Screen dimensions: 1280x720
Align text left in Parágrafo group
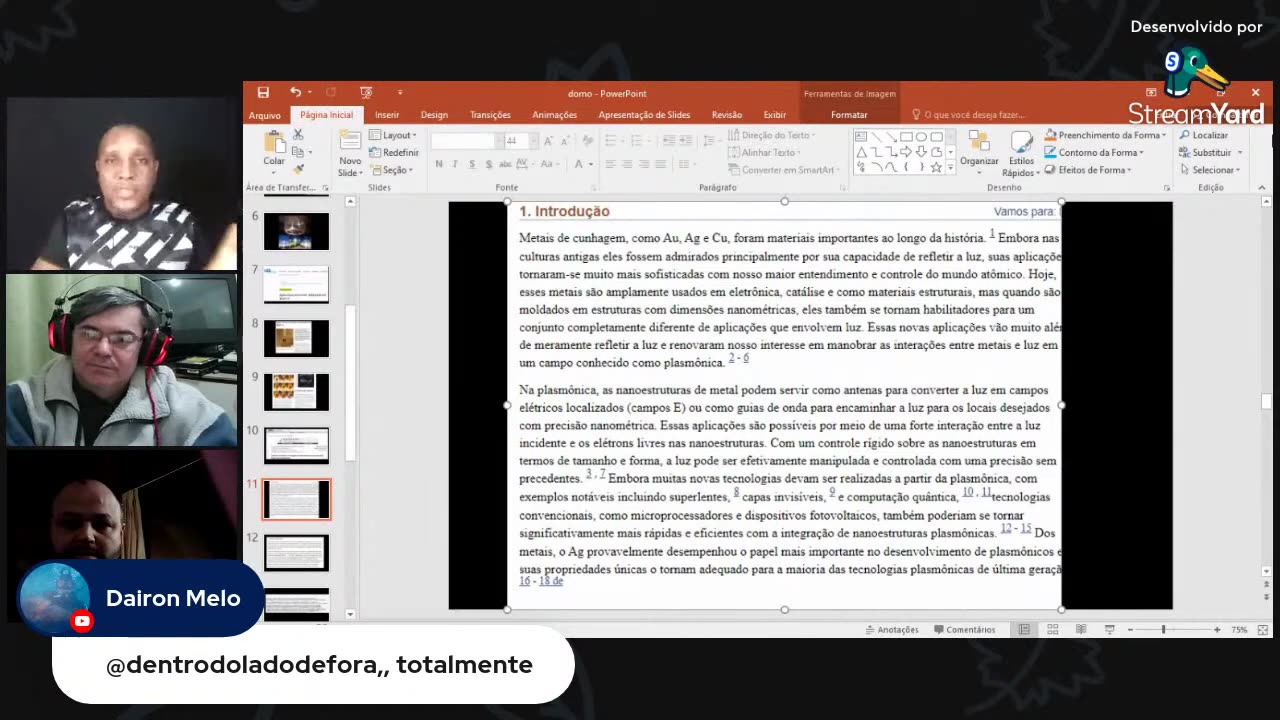[611, 164]
